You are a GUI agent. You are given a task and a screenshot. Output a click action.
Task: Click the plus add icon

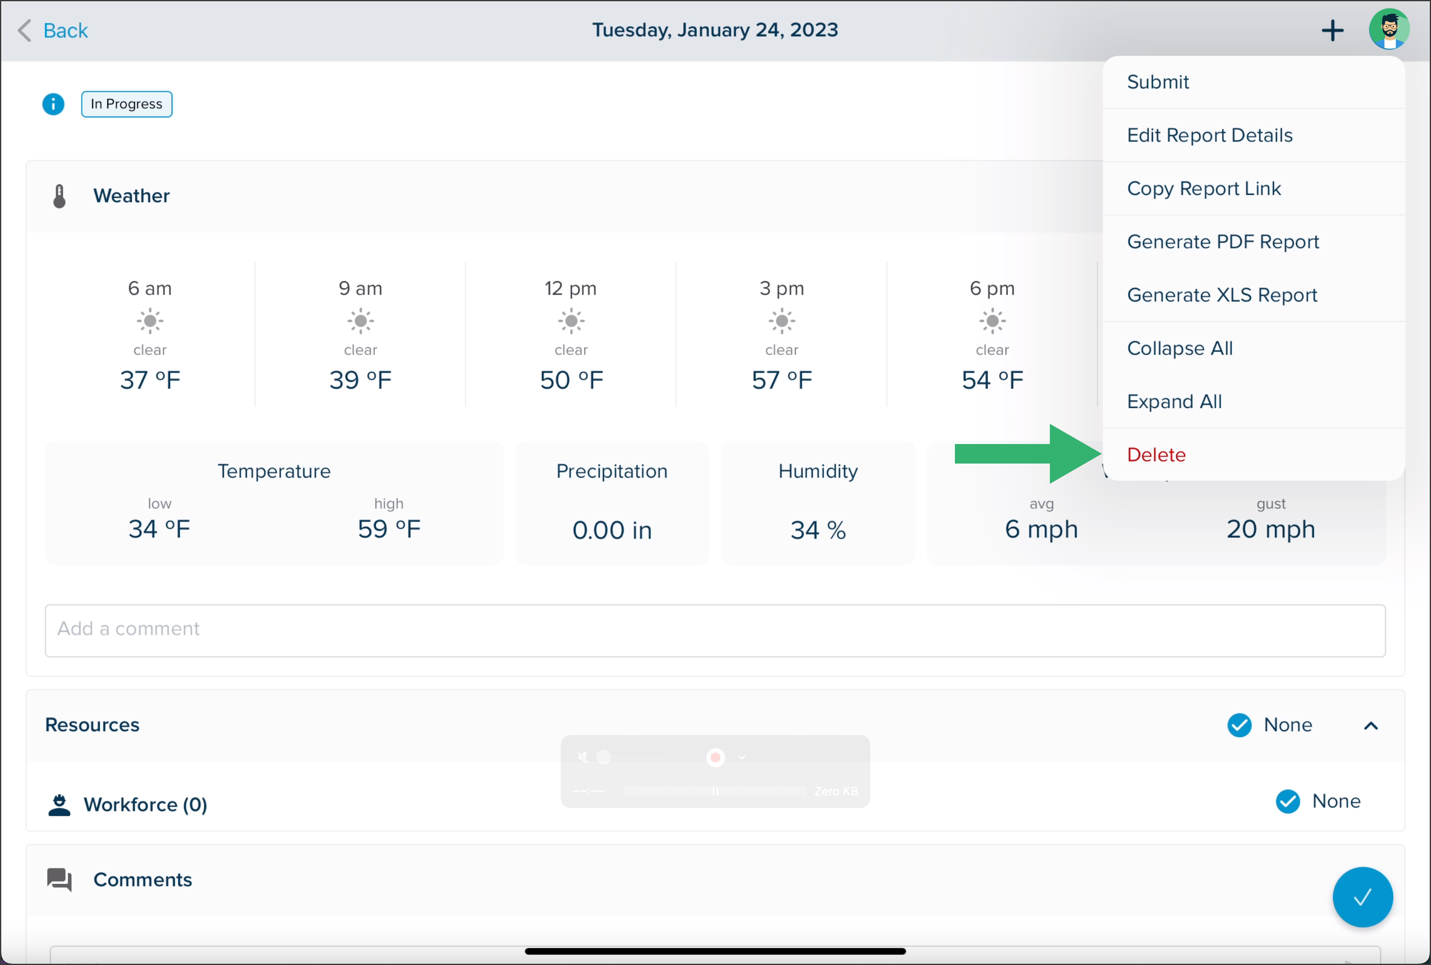pyautogui.click(x=1332, y=30)
